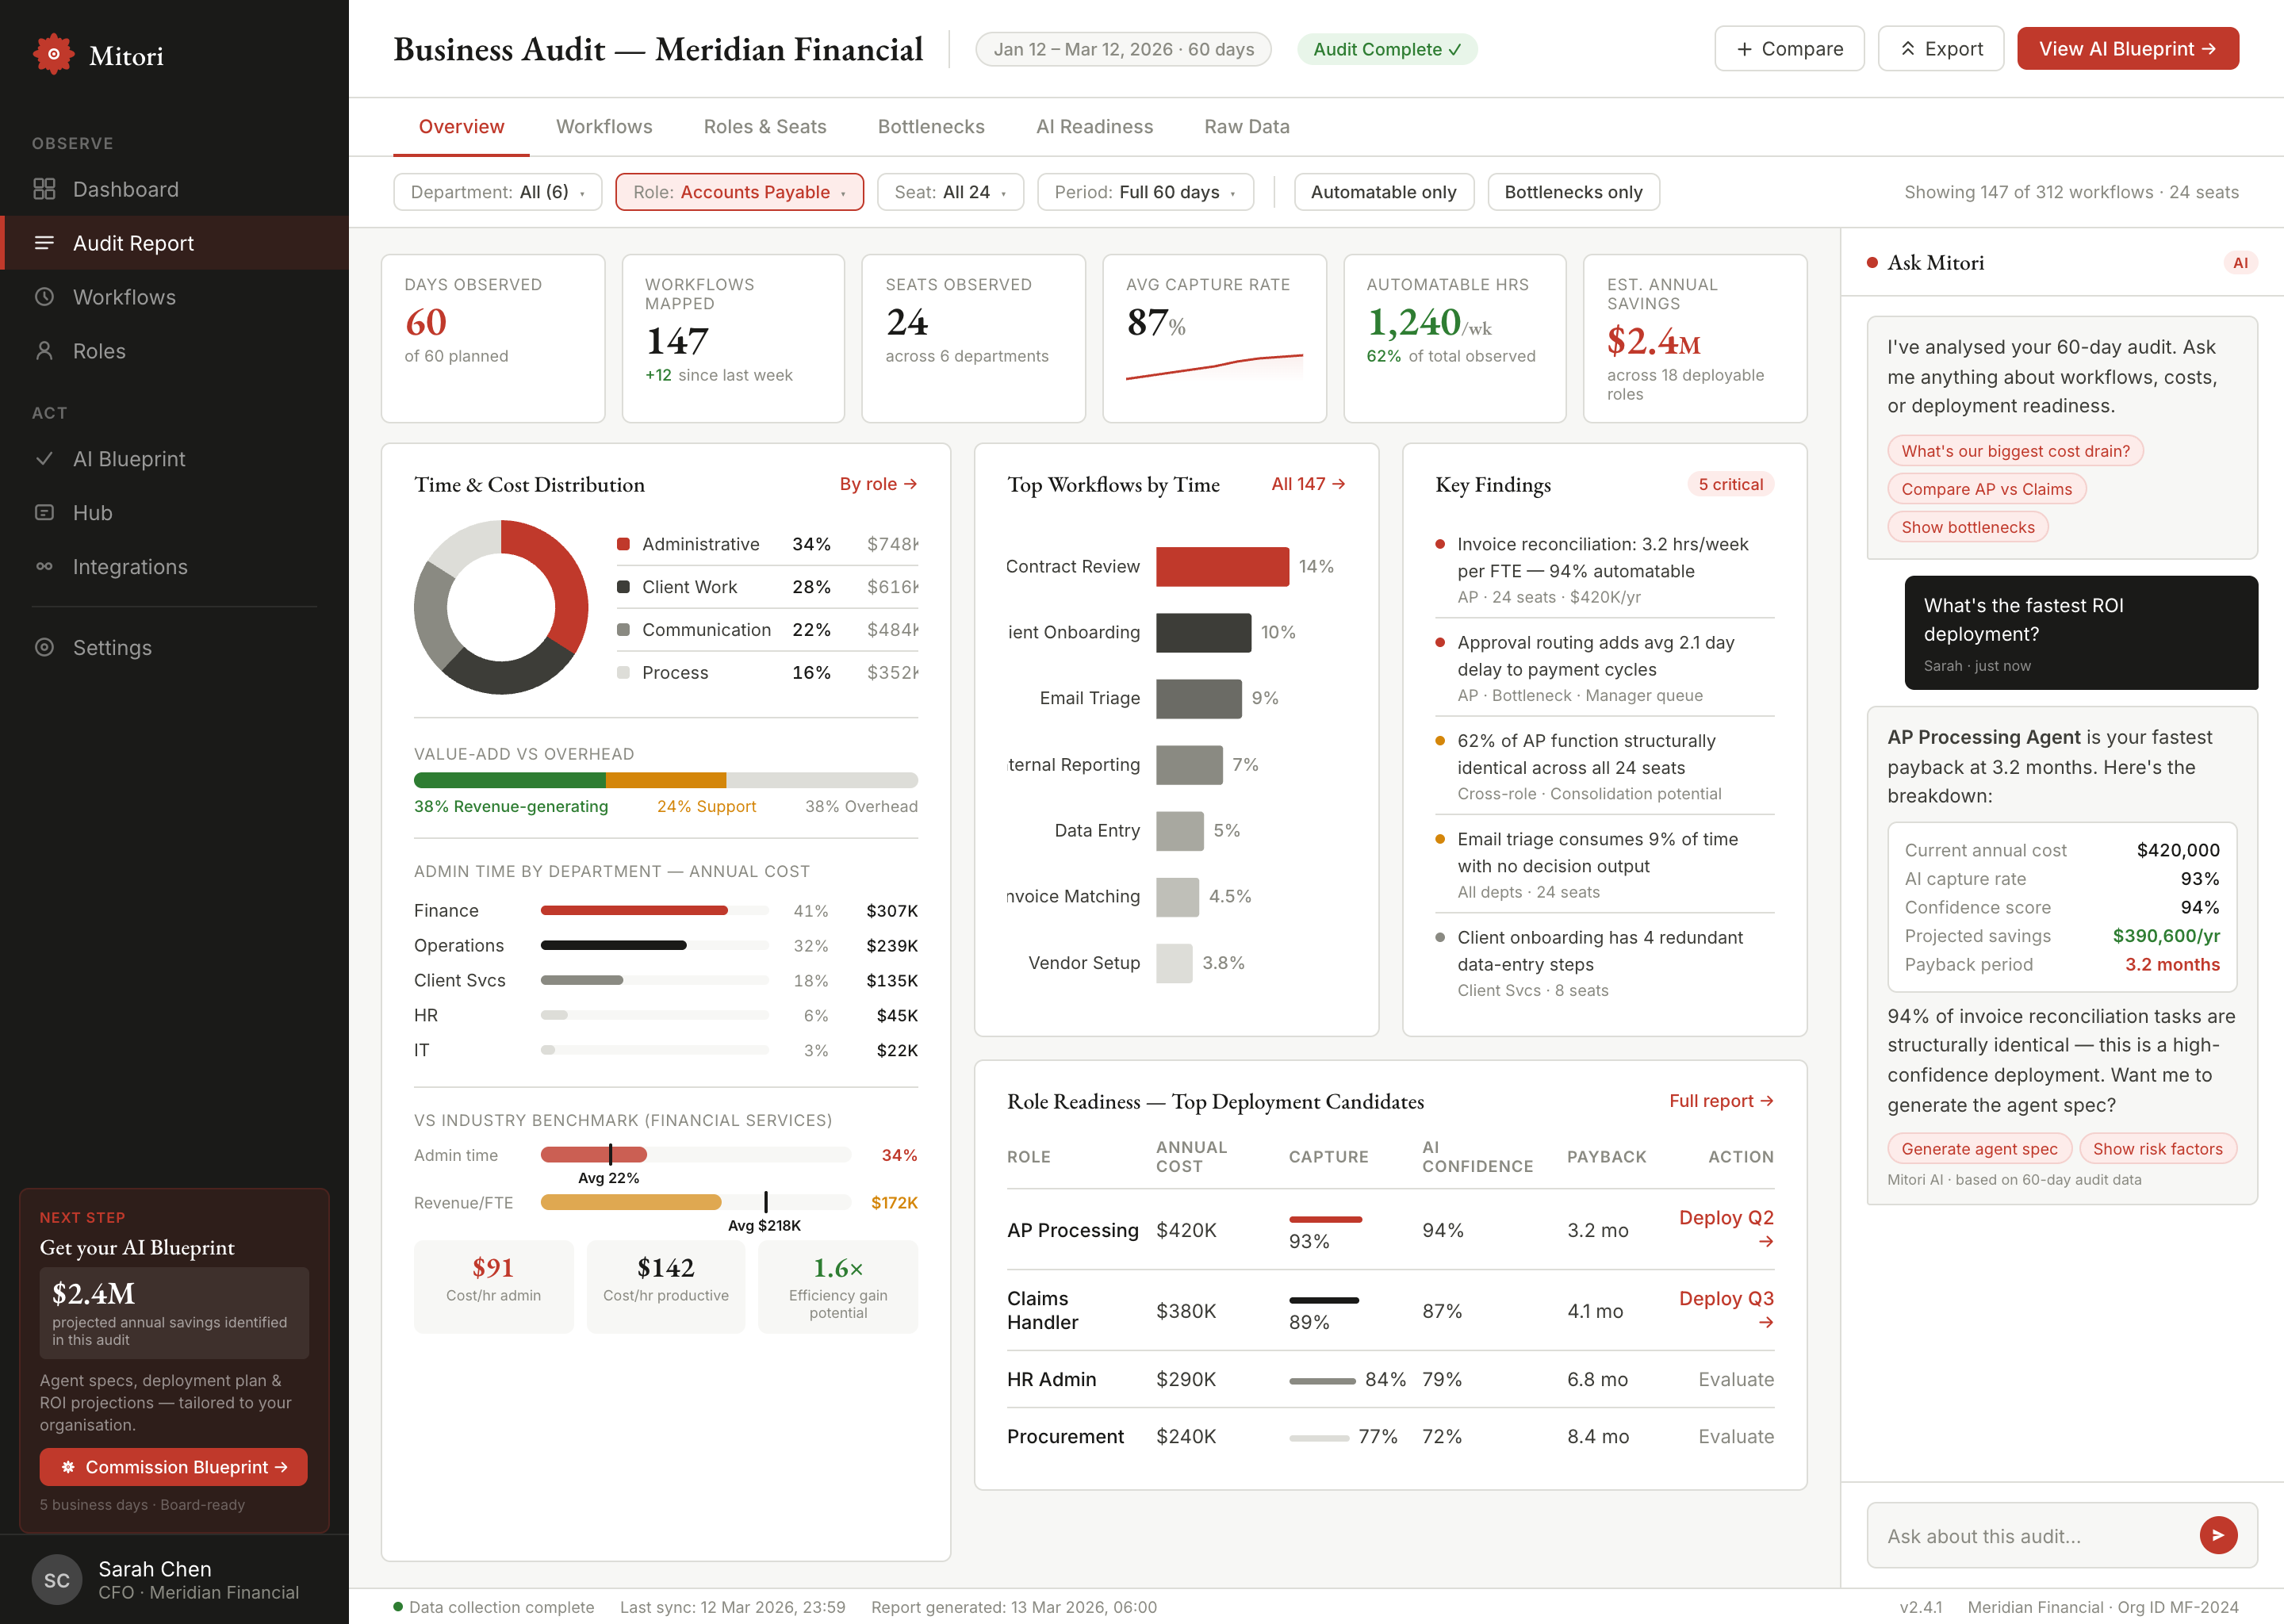The height and width of the screenshot is (1624, 2284).
Task: Select the Administrative legend color swatch
Action: pyautogui.click(x=623, y=543)
